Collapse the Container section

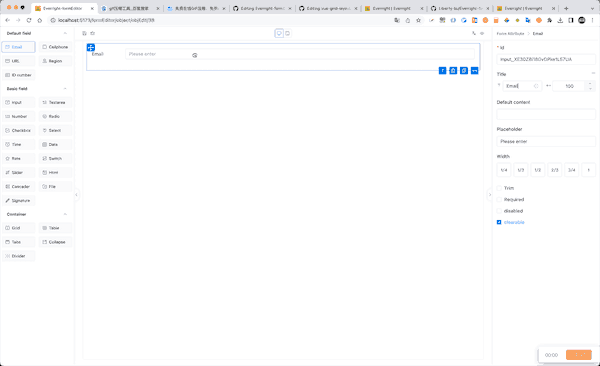(65, 214)
